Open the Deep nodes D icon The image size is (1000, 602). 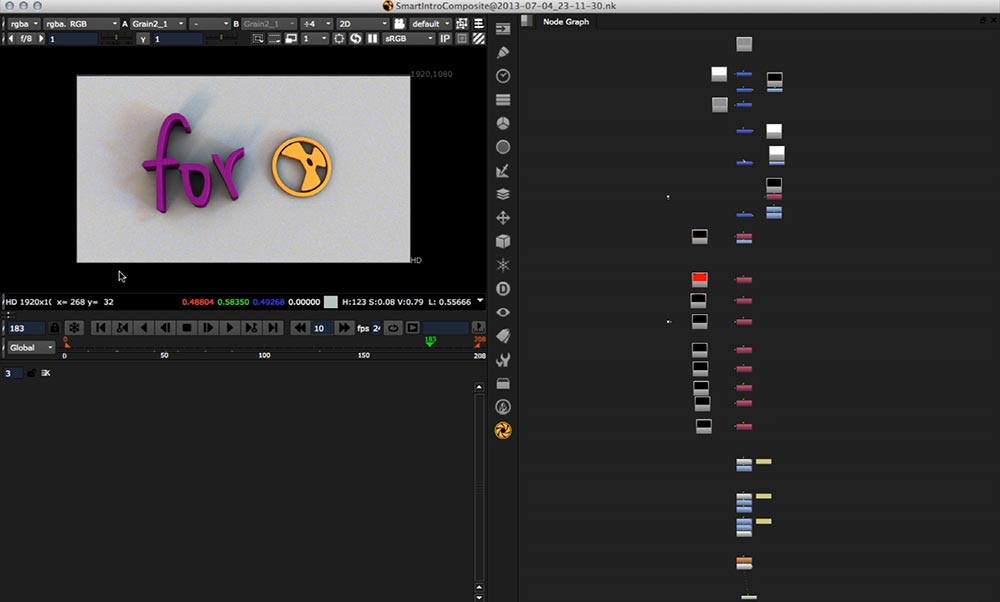tap(503, 289)
